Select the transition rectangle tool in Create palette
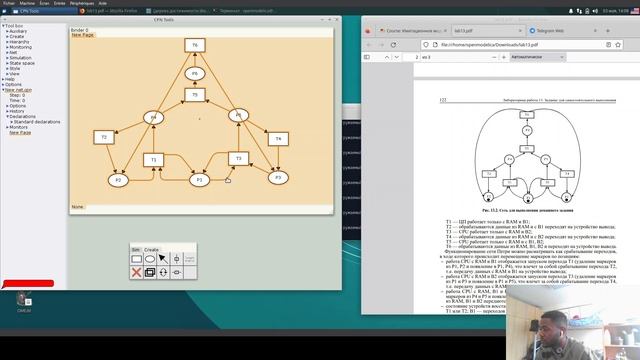This screenshot has height=360, width=640. pyautogui.click(x=137, y=259)
